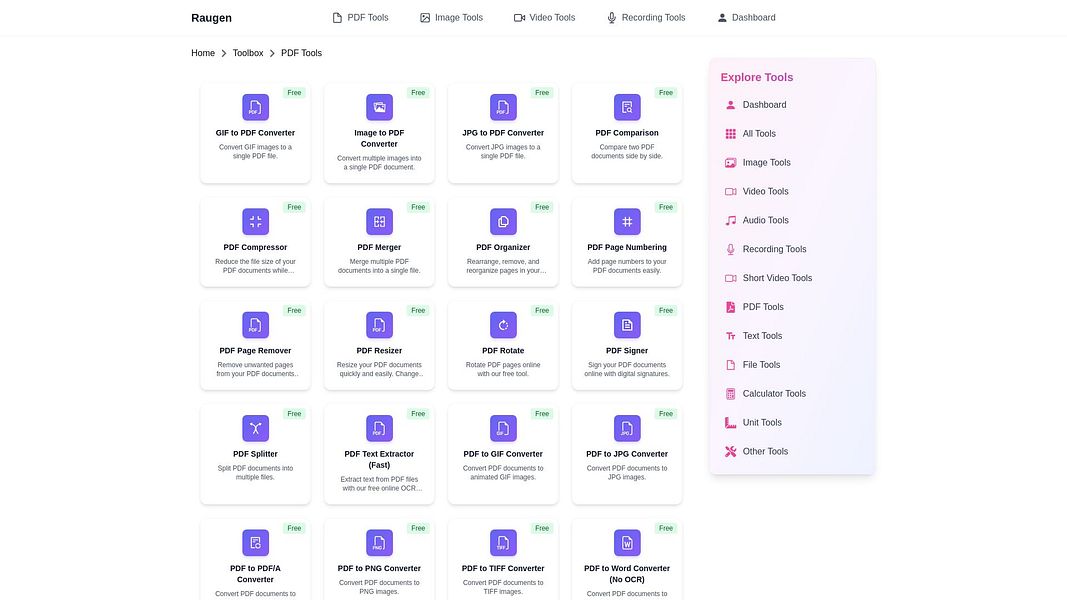1067x600 pixels.
Task: Click the Unit Tools ruler icon
Action: (x=730, y=422)
